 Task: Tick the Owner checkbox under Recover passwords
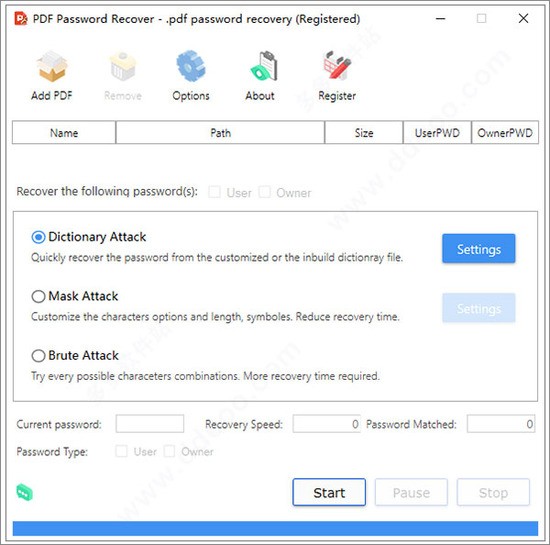click(x=264, y=192)
